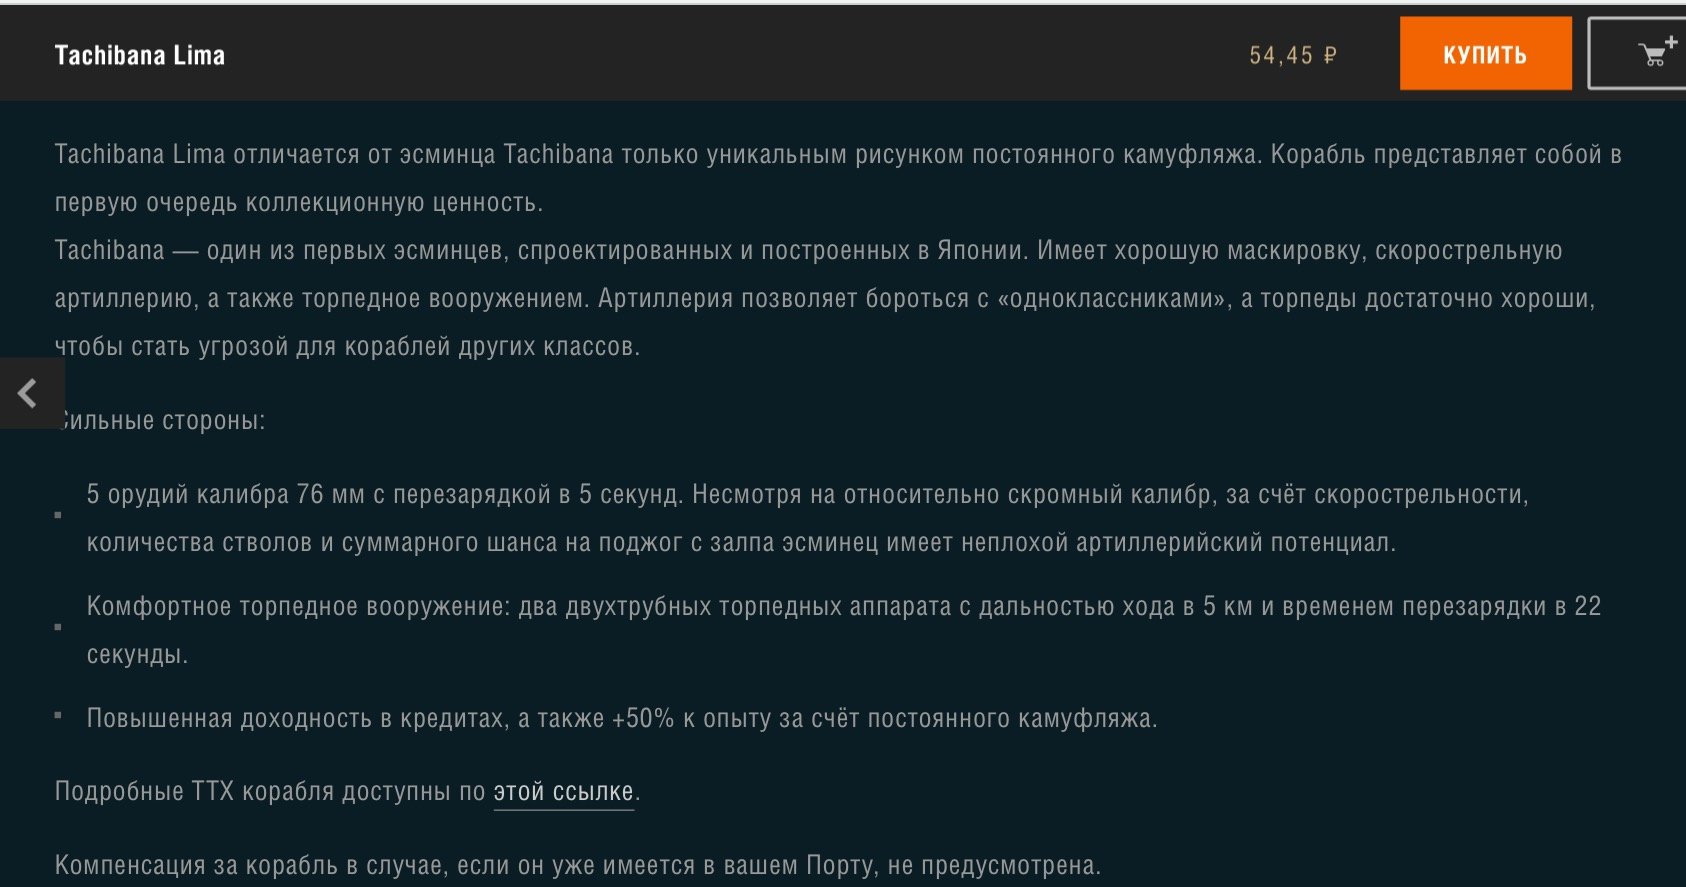Click the Подробные ТТХ корабля text
1686x887 pixels.
point(270,792)
